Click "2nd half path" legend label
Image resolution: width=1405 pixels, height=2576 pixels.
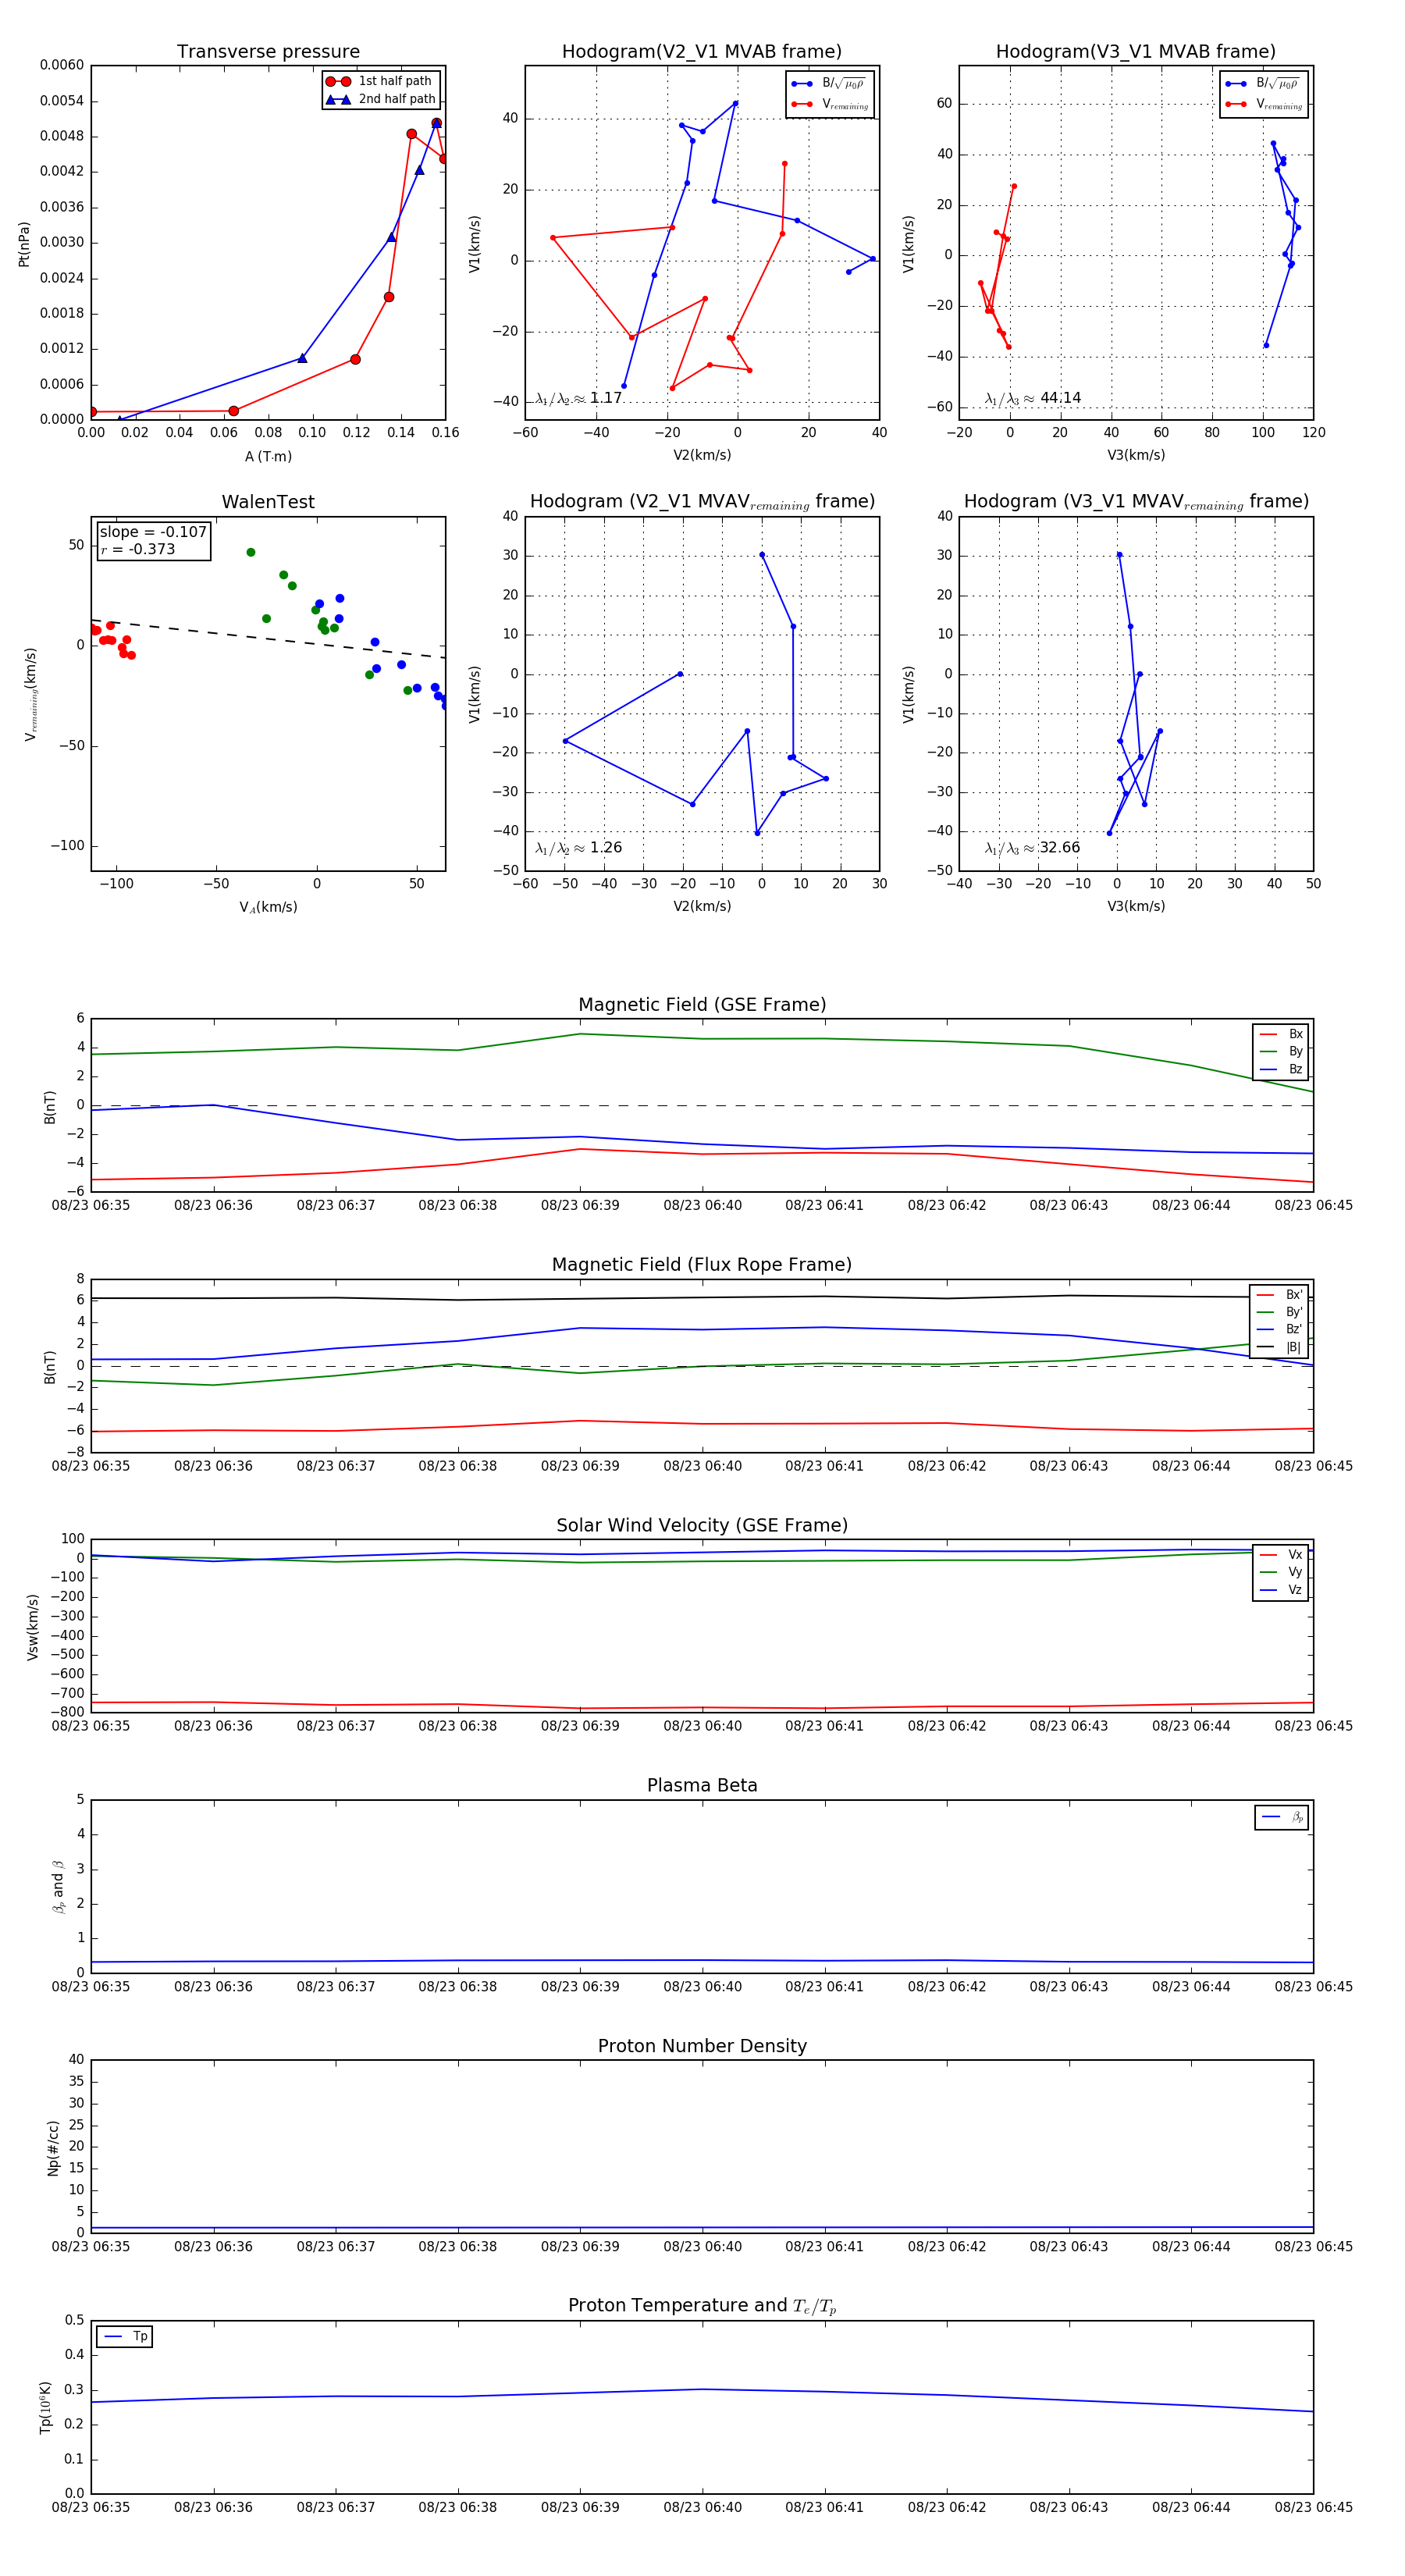point(397,99)
